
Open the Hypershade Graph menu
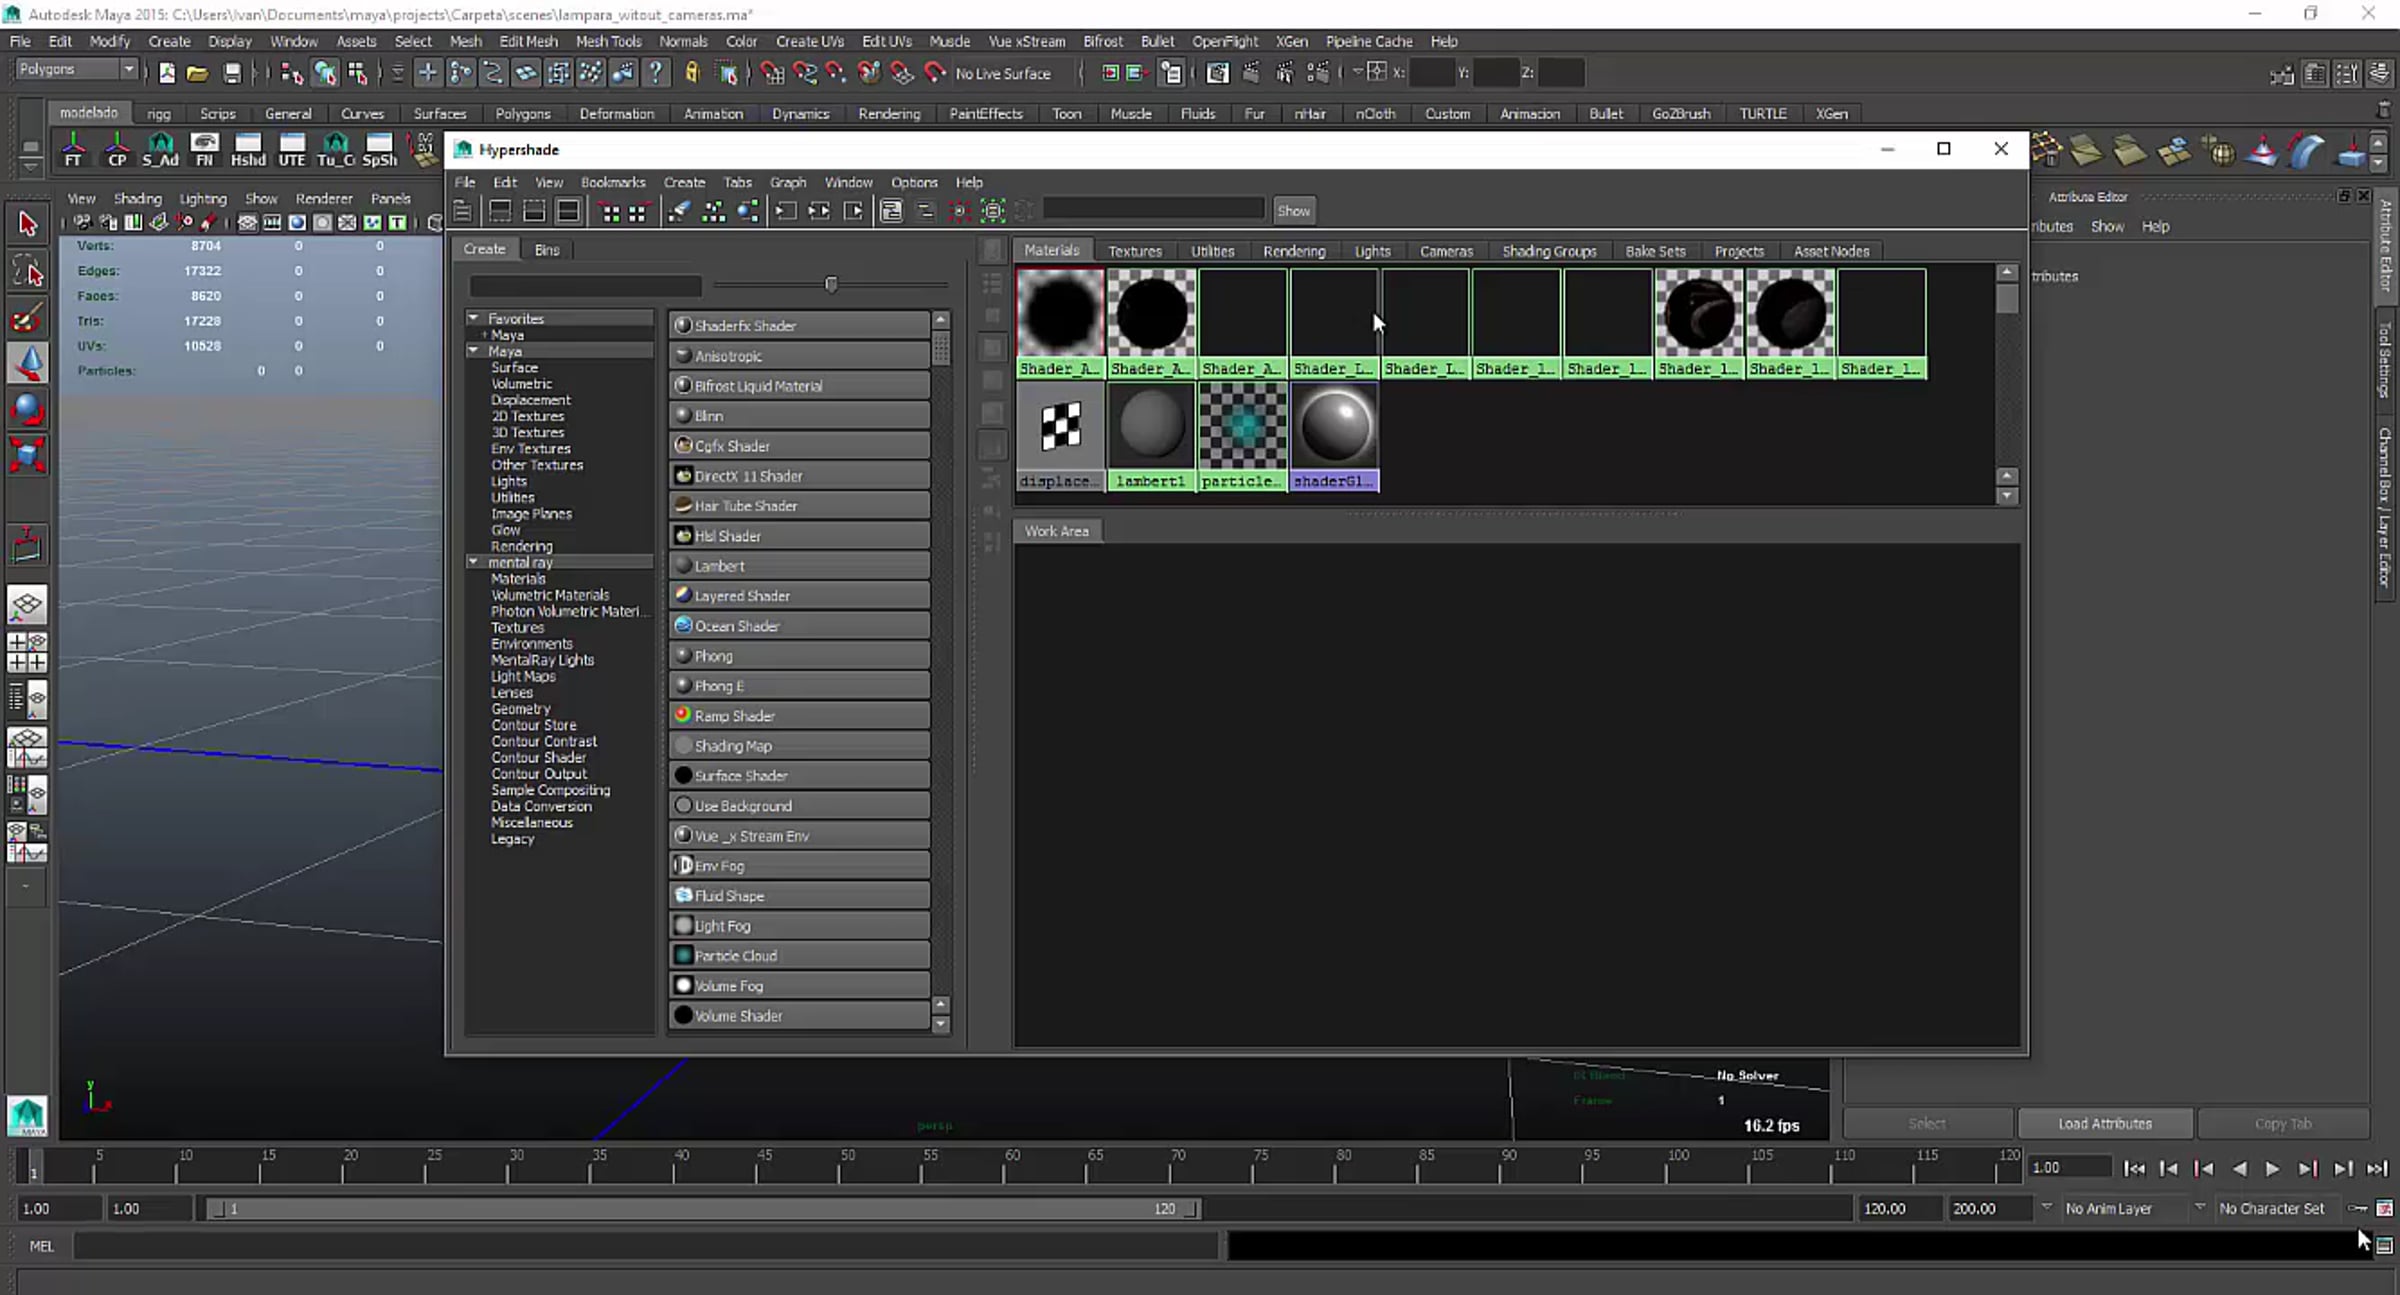(x=787, y=182)
